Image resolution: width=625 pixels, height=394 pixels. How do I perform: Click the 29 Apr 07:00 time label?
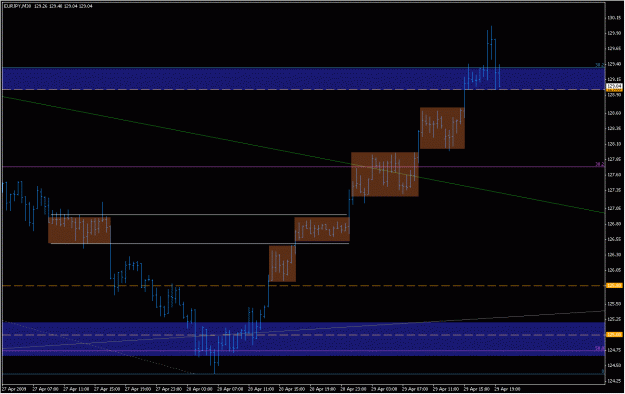click(x=415, y=389)
